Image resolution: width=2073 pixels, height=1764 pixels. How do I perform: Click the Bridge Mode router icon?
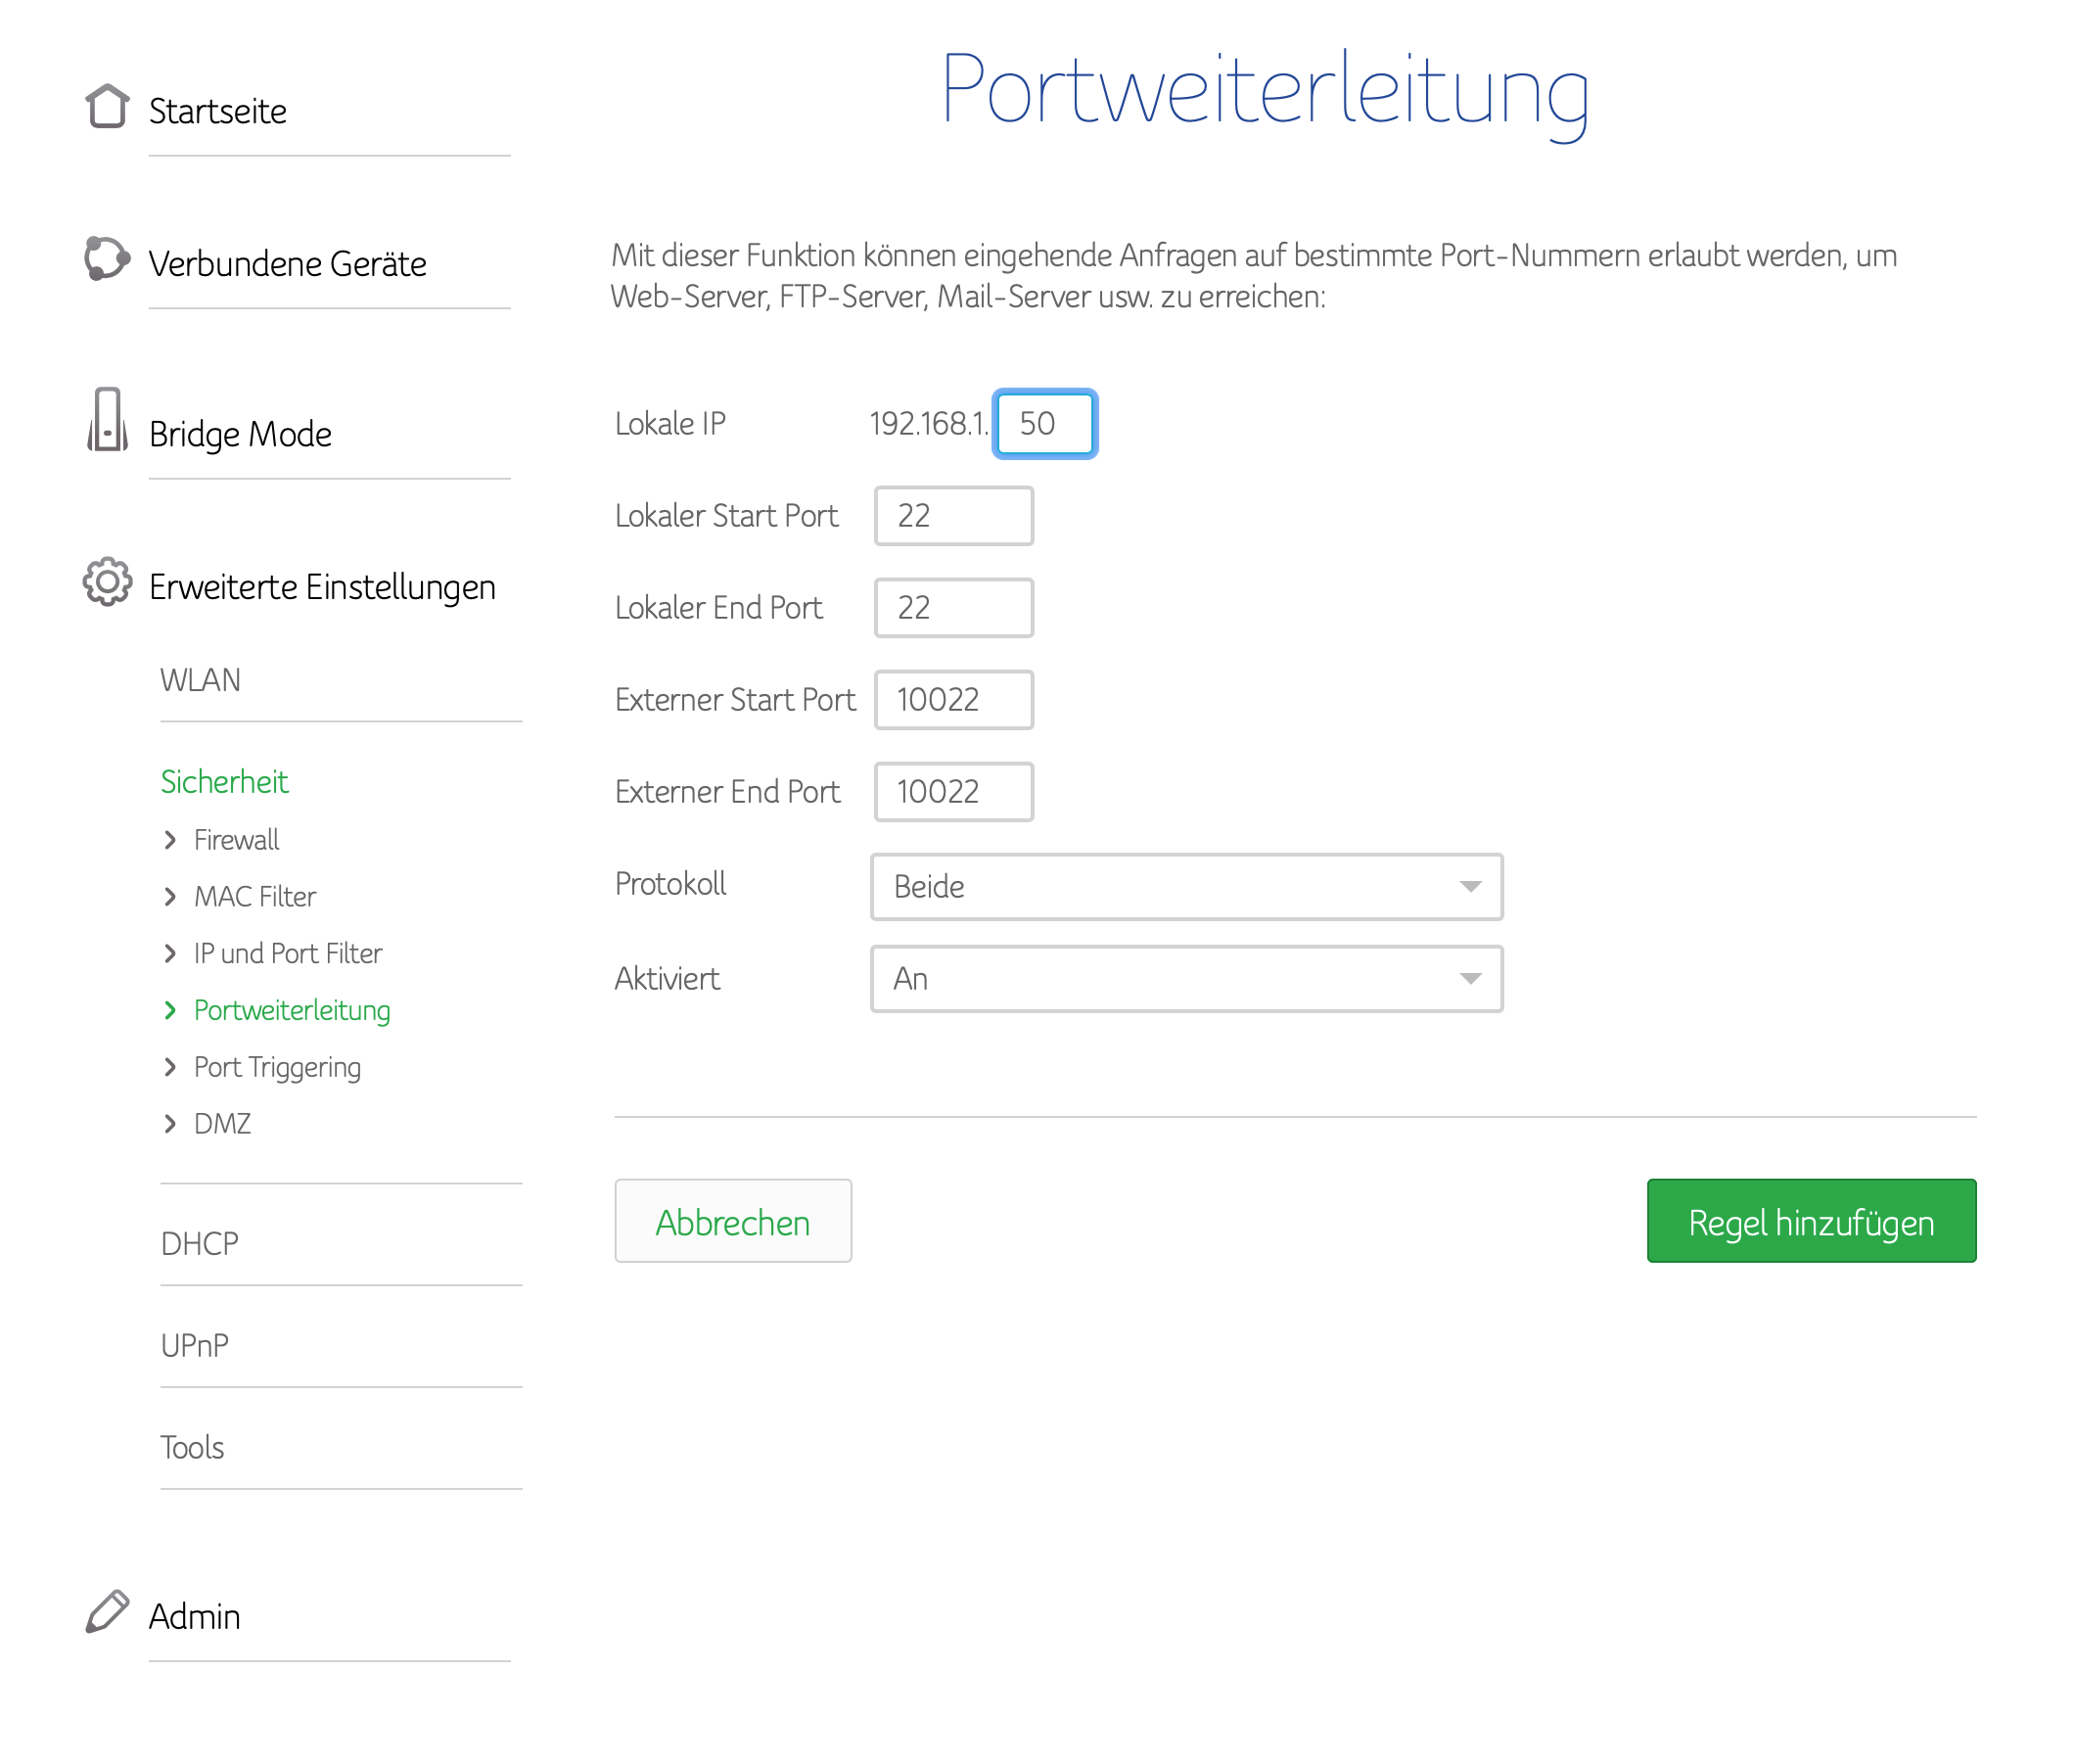[x=106, y=421]
